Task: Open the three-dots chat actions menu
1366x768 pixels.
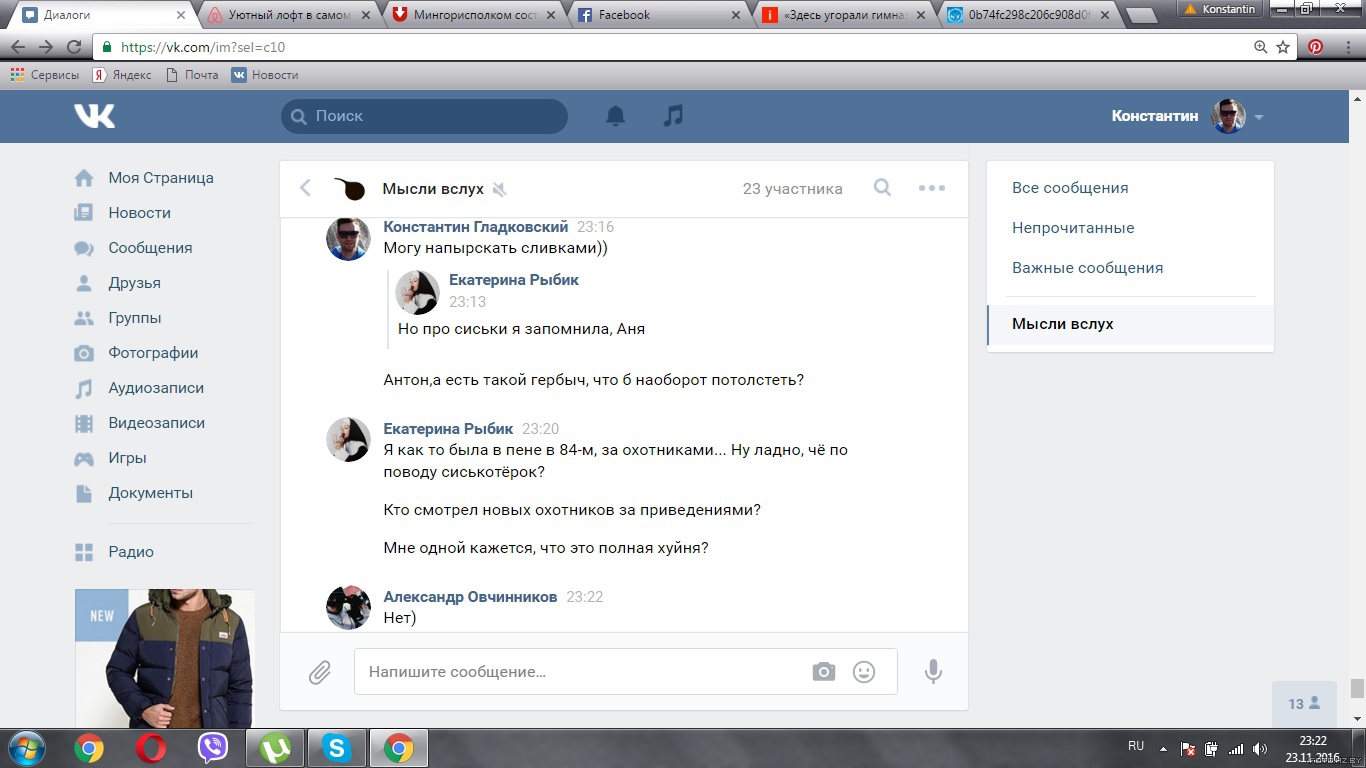Action: pos(931,188)
